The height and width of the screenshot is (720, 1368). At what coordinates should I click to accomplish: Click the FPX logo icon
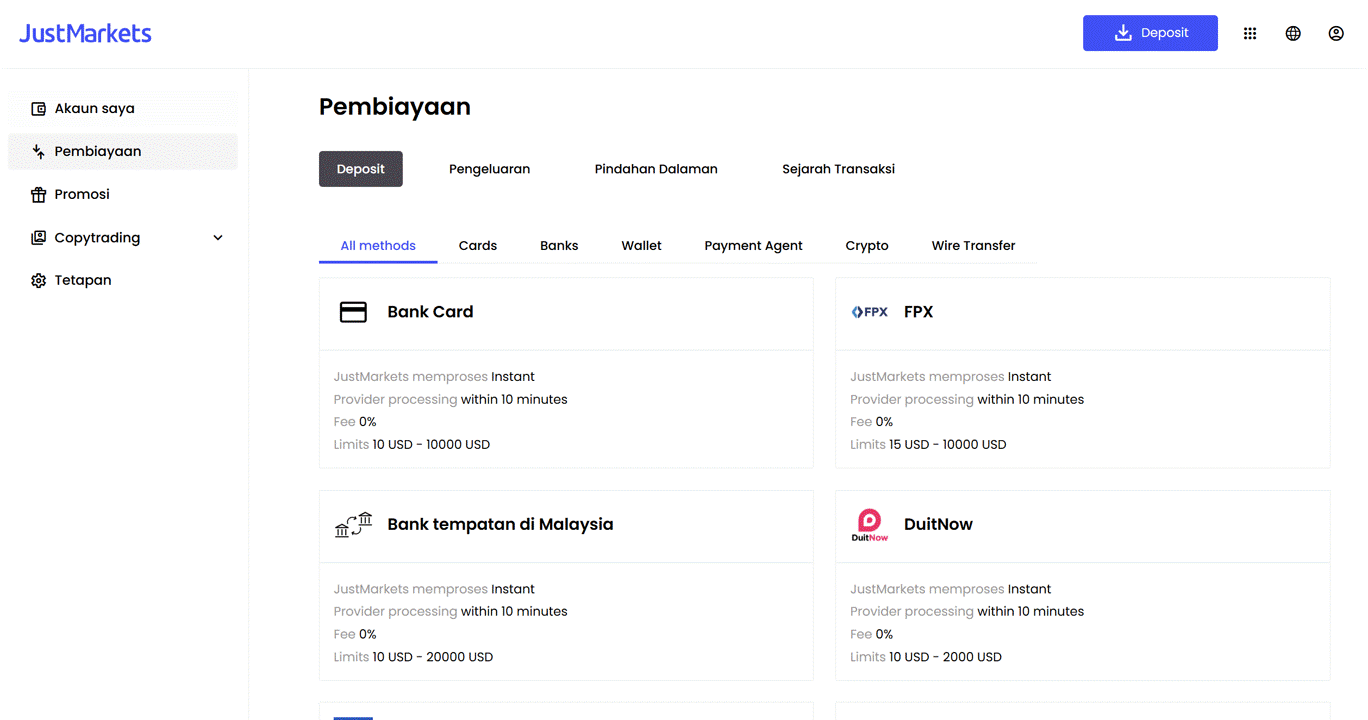(x=870, y=312)
